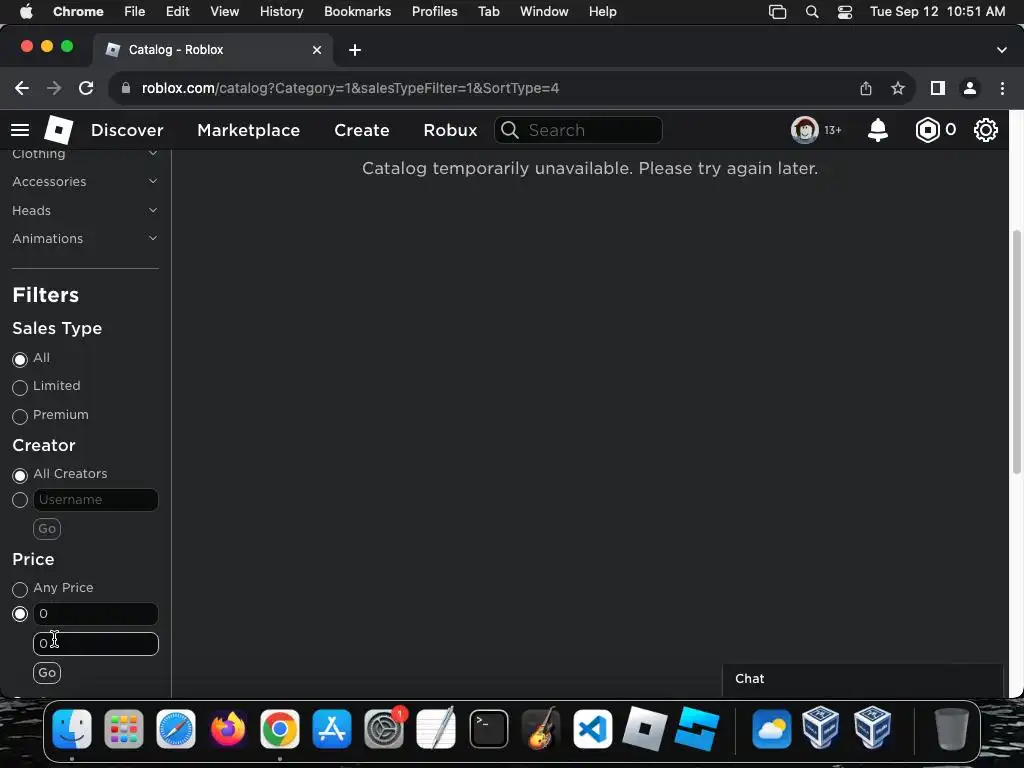Screen dimensions: 1024x768
Task: Open System Settings from the Dock
Action: 384,729
